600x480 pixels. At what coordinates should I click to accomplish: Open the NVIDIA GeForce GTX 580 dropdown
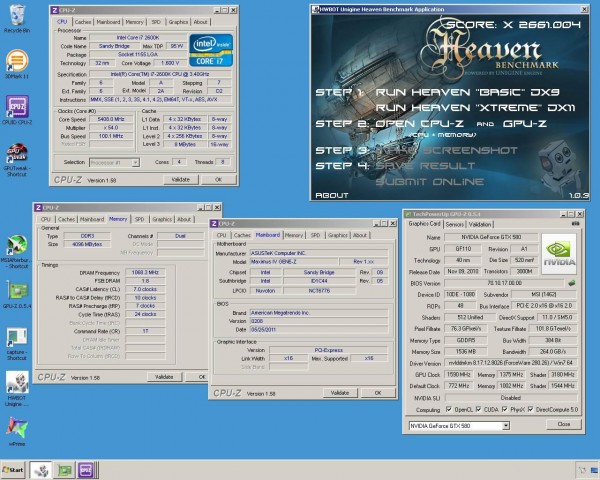pyautogui.click(x=459, y=426)
